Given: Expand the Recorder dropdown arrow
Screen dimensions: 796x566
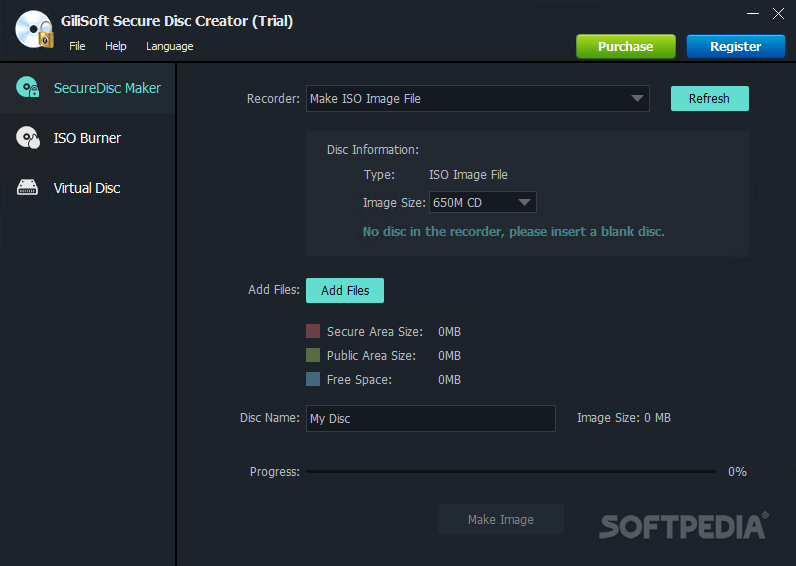Looking at the screenshot, I should pyautogui.click(x=637, y=98).
